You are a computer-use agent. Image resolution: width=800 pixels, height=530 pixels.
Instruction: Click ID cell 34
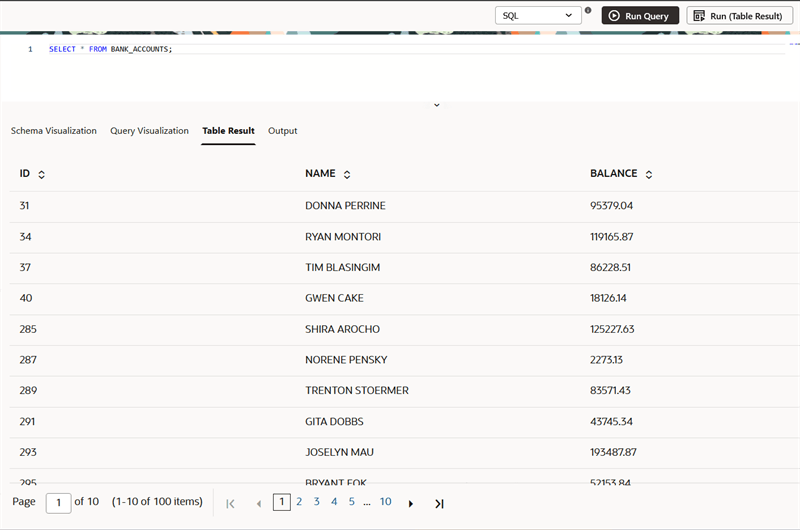tap(25, 237)
